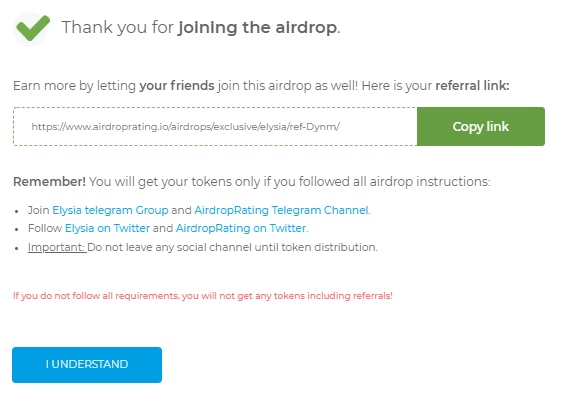Click the bullet before the Important note
Image resolution: width=573 pixels, height=396 pixels.
coord(17,248)
